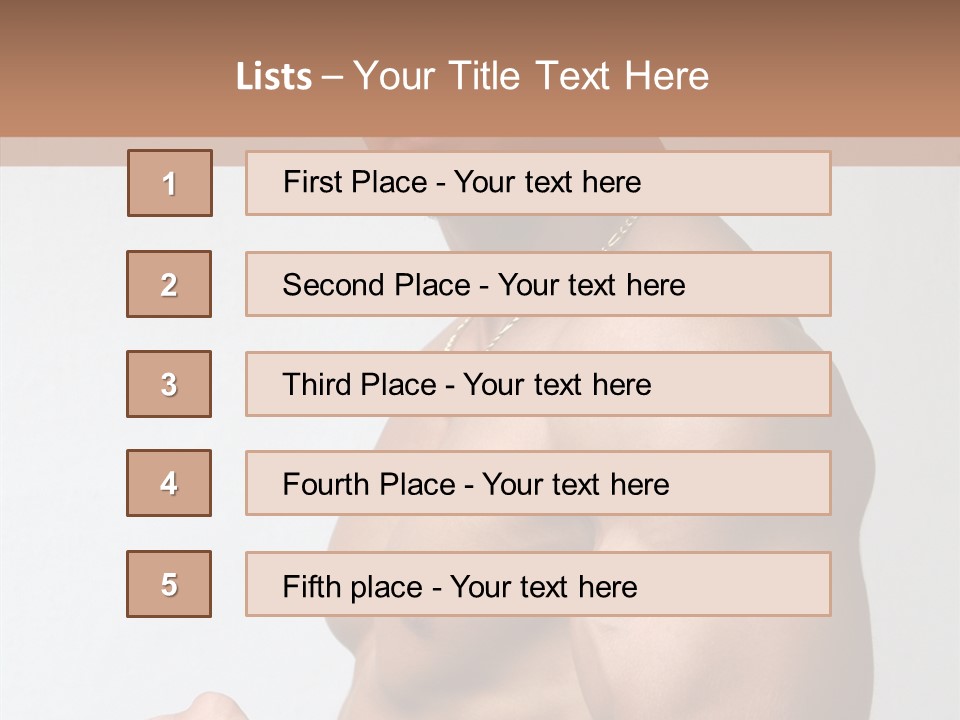Select the number 2 box
Screen dimensions: 960x720
coord(169,284)
